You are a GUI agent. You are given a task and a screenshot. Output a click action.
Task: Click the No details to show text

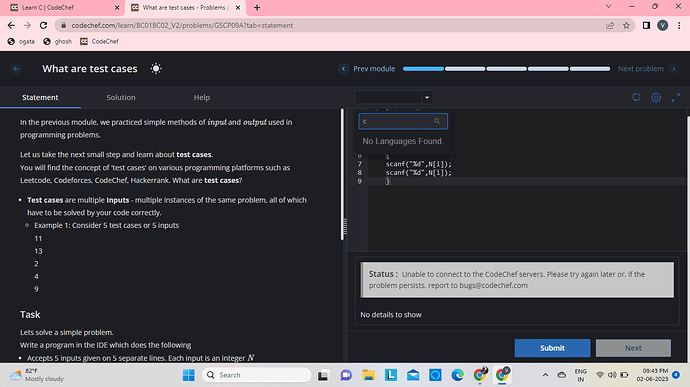pyautogui.click(x=391, y=315)
